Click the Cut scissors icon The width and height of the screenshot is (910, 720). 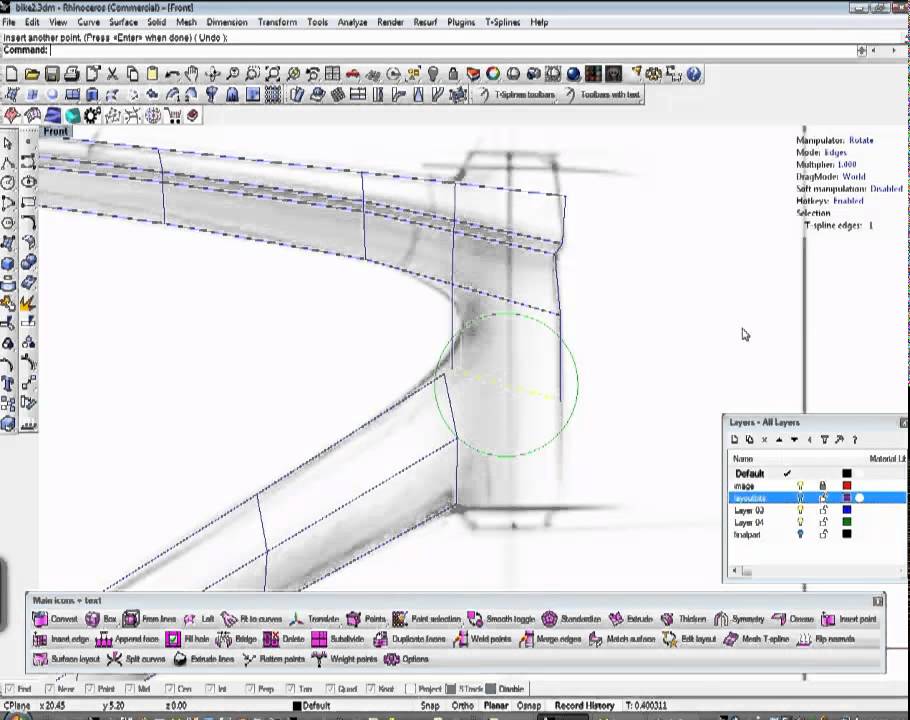[113, 74]
